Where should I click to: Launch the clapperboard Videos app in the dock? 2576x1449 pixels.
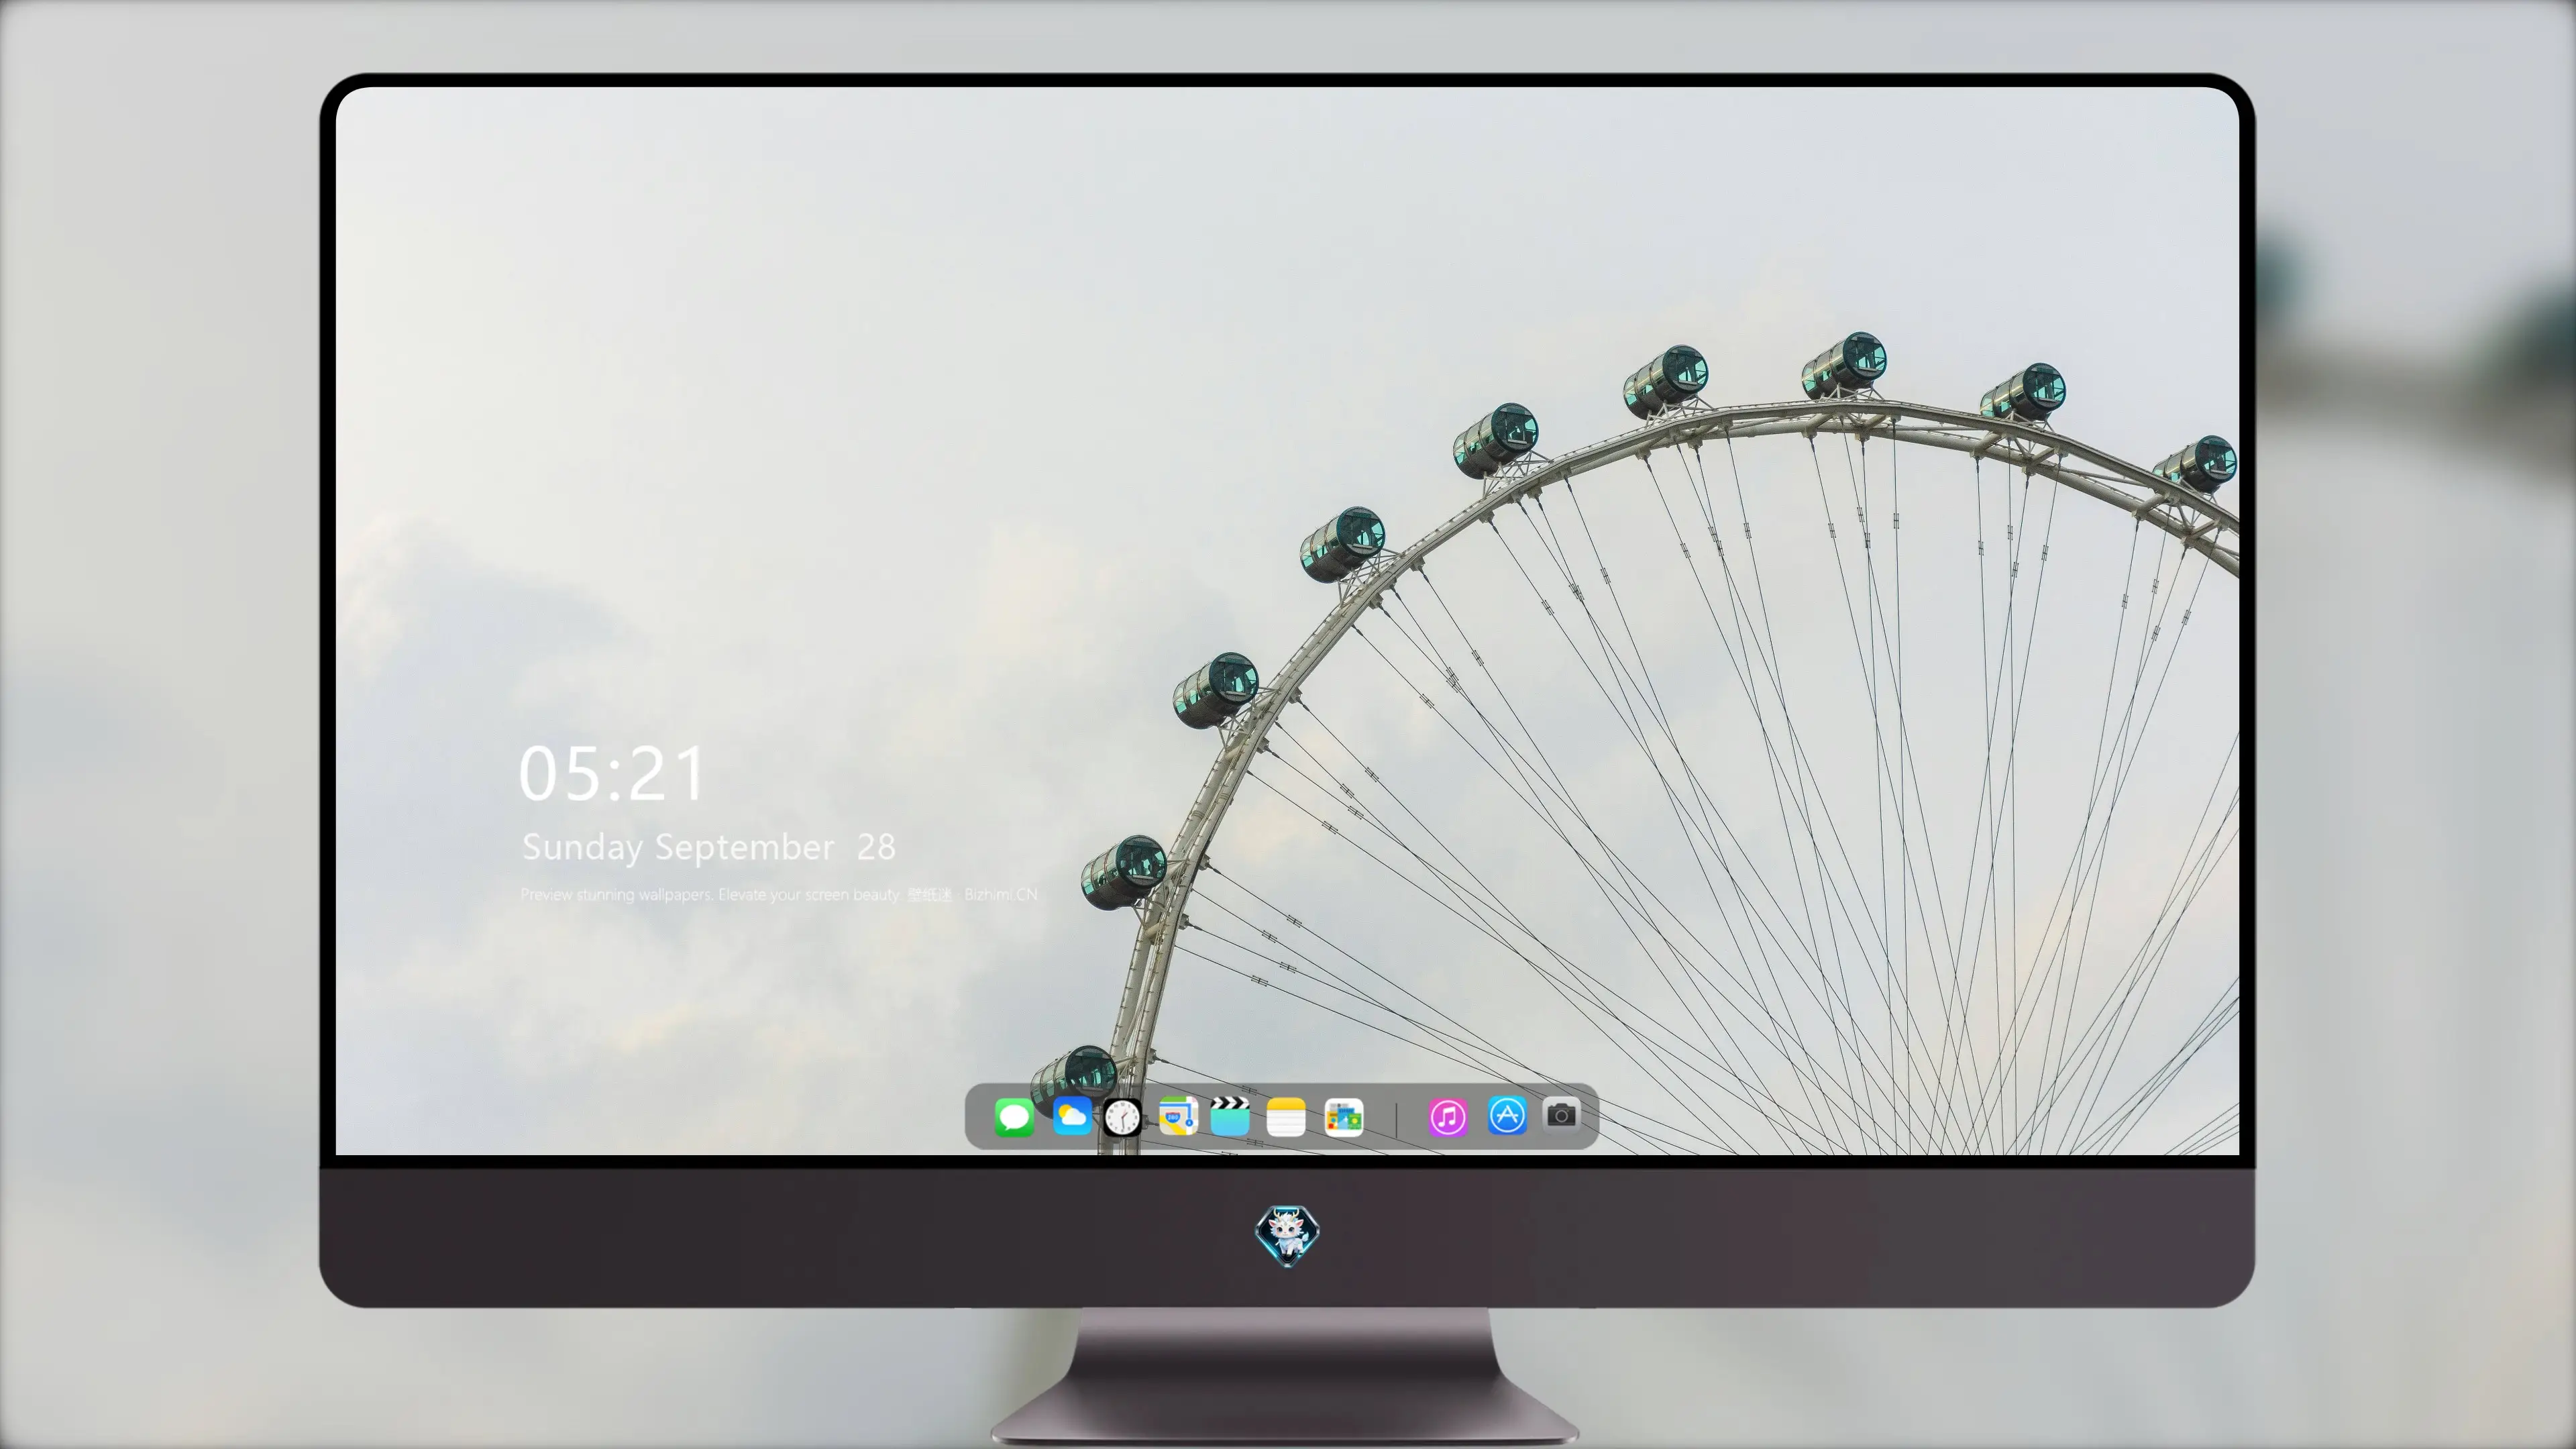tap(1230, 1116)
